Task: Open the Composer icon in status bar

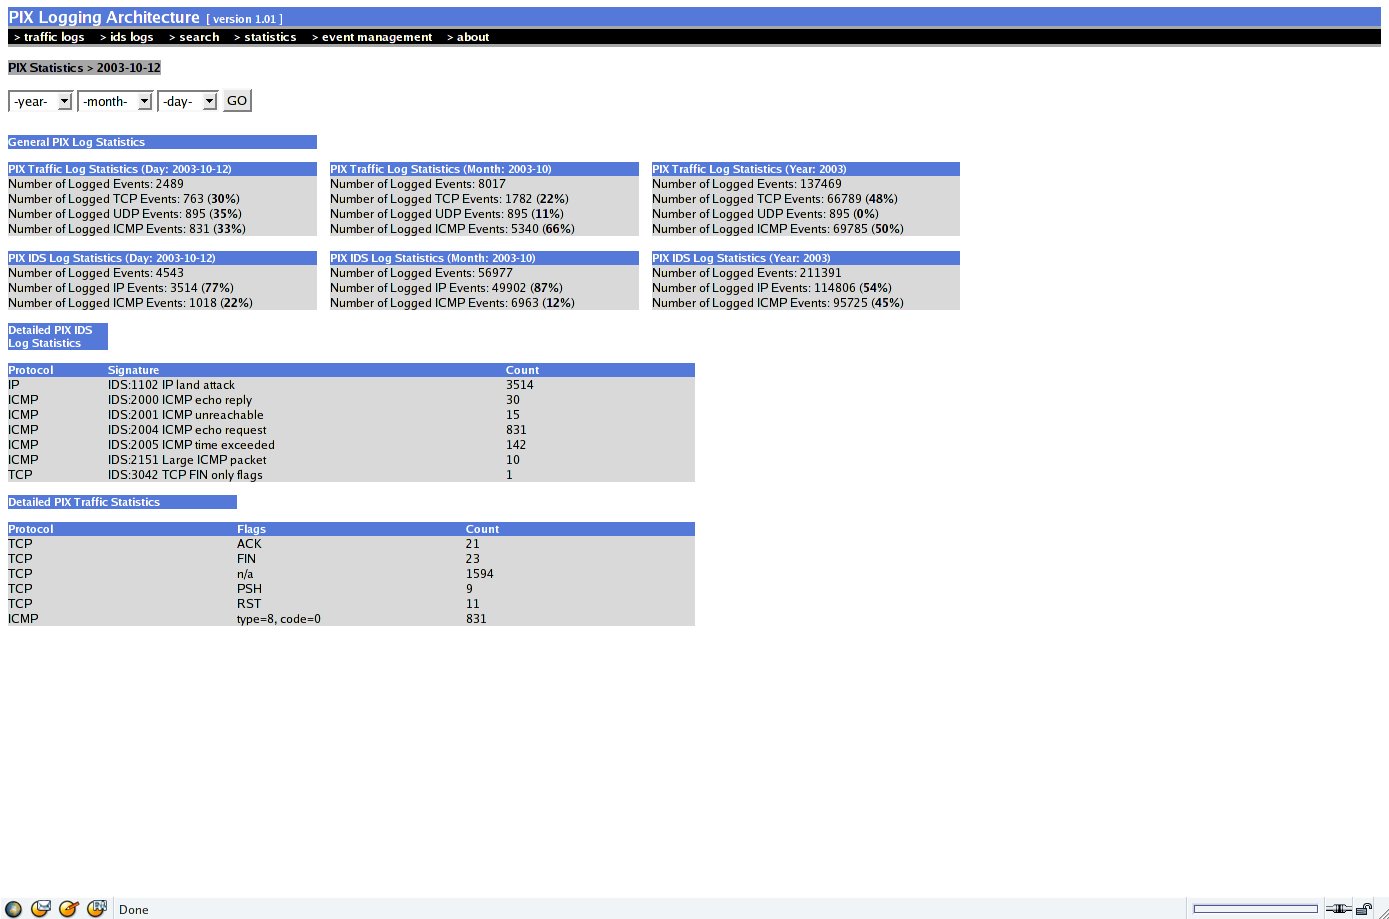Action: pos(68,909)
